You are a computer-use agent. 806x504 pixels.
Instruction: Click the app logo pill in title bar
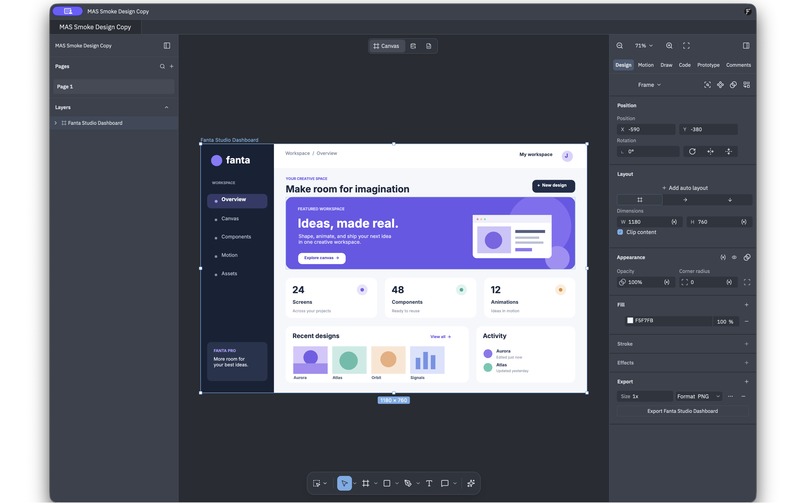click(67, 11)
